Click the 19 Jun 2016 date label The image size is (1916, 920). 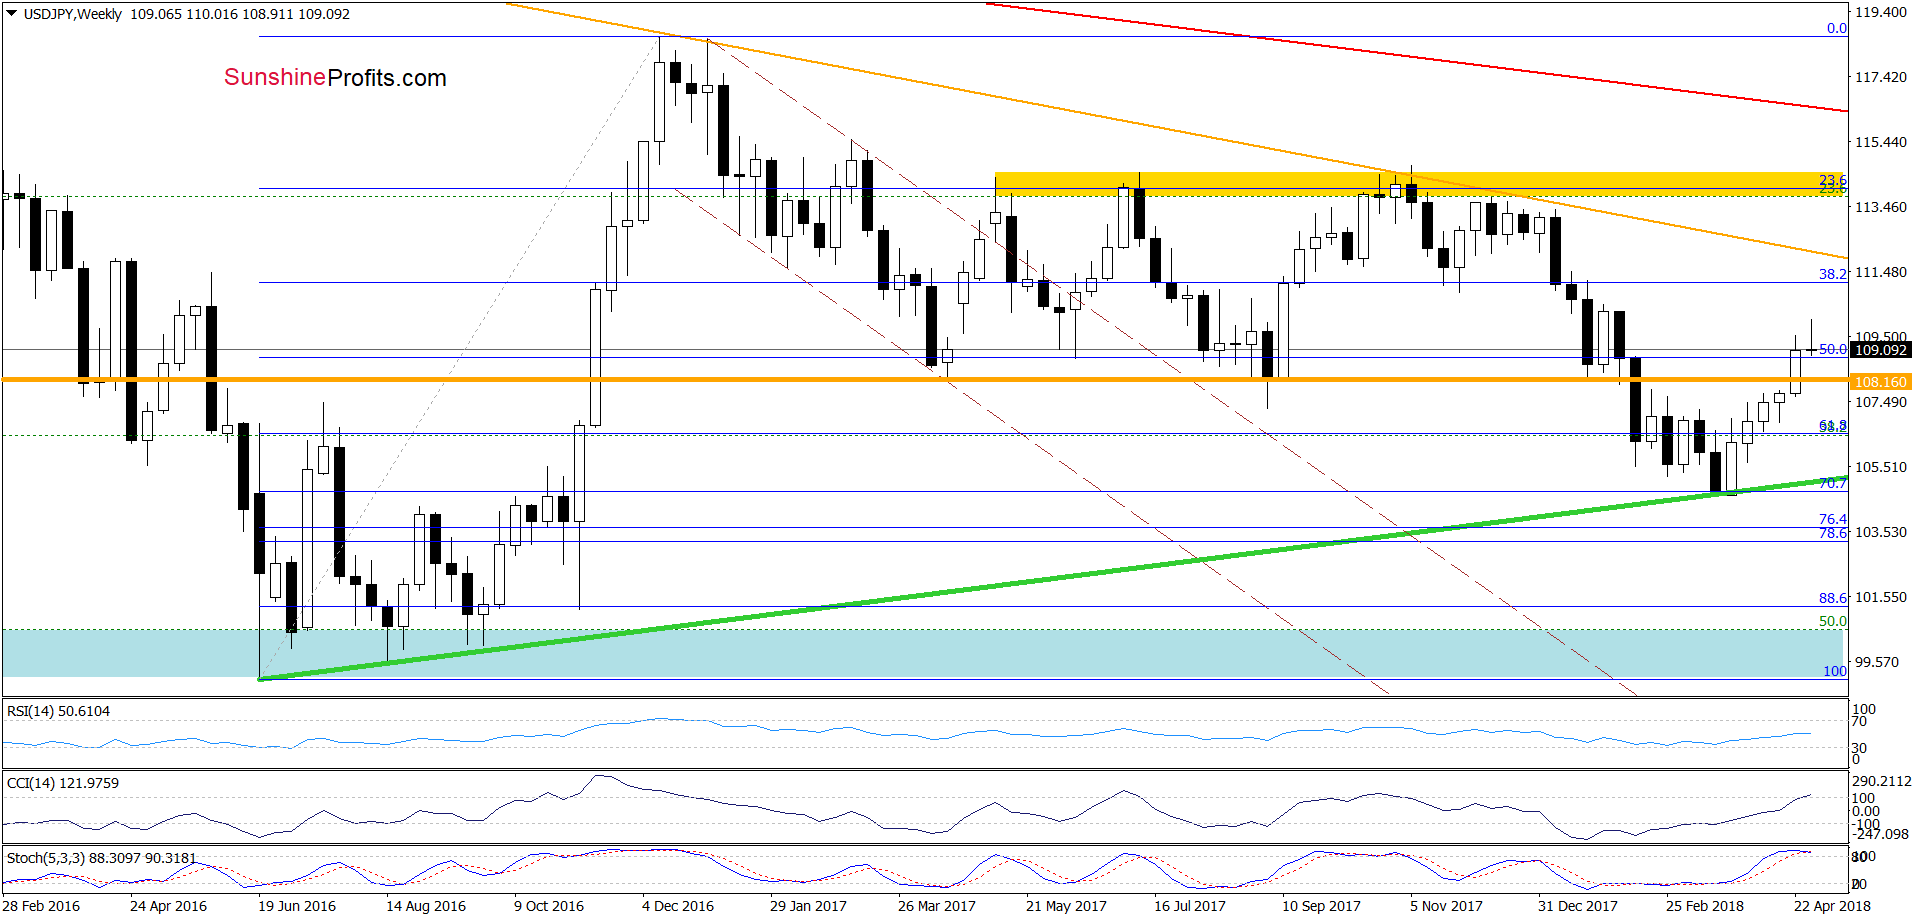tap(297, 906)
